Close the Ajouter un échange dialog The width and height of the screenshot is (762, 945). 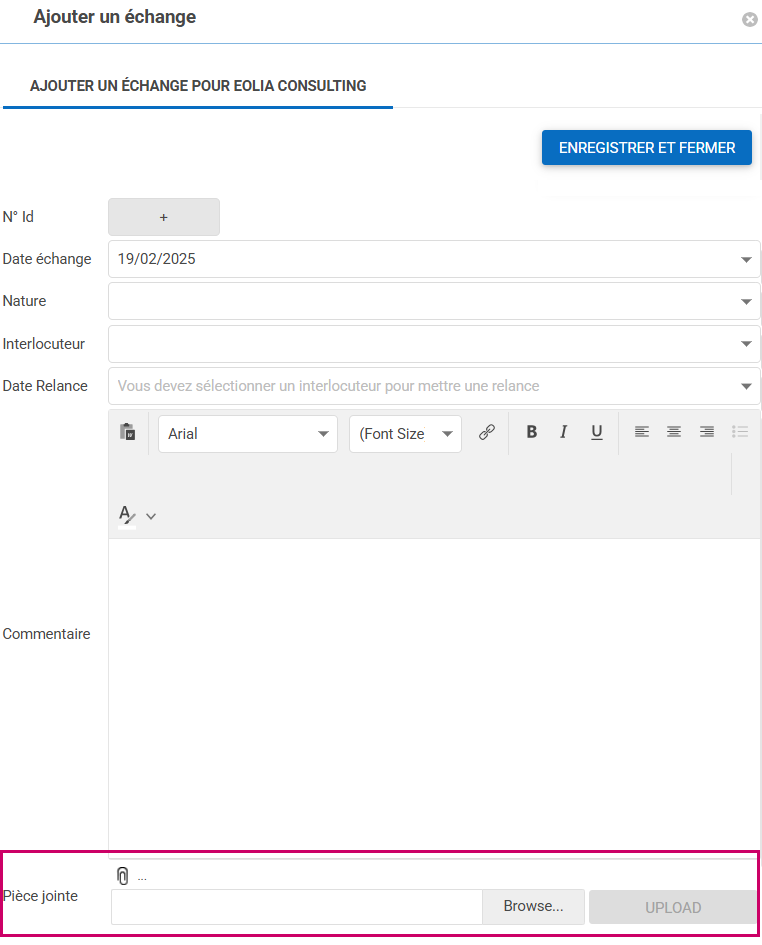pos(749,19)
